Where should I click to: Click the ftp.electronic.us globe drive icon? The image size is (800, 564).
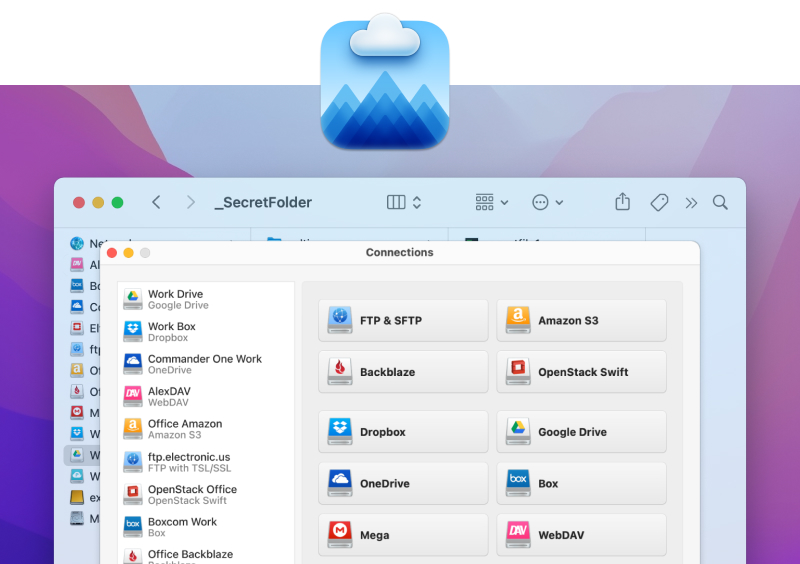133,462
